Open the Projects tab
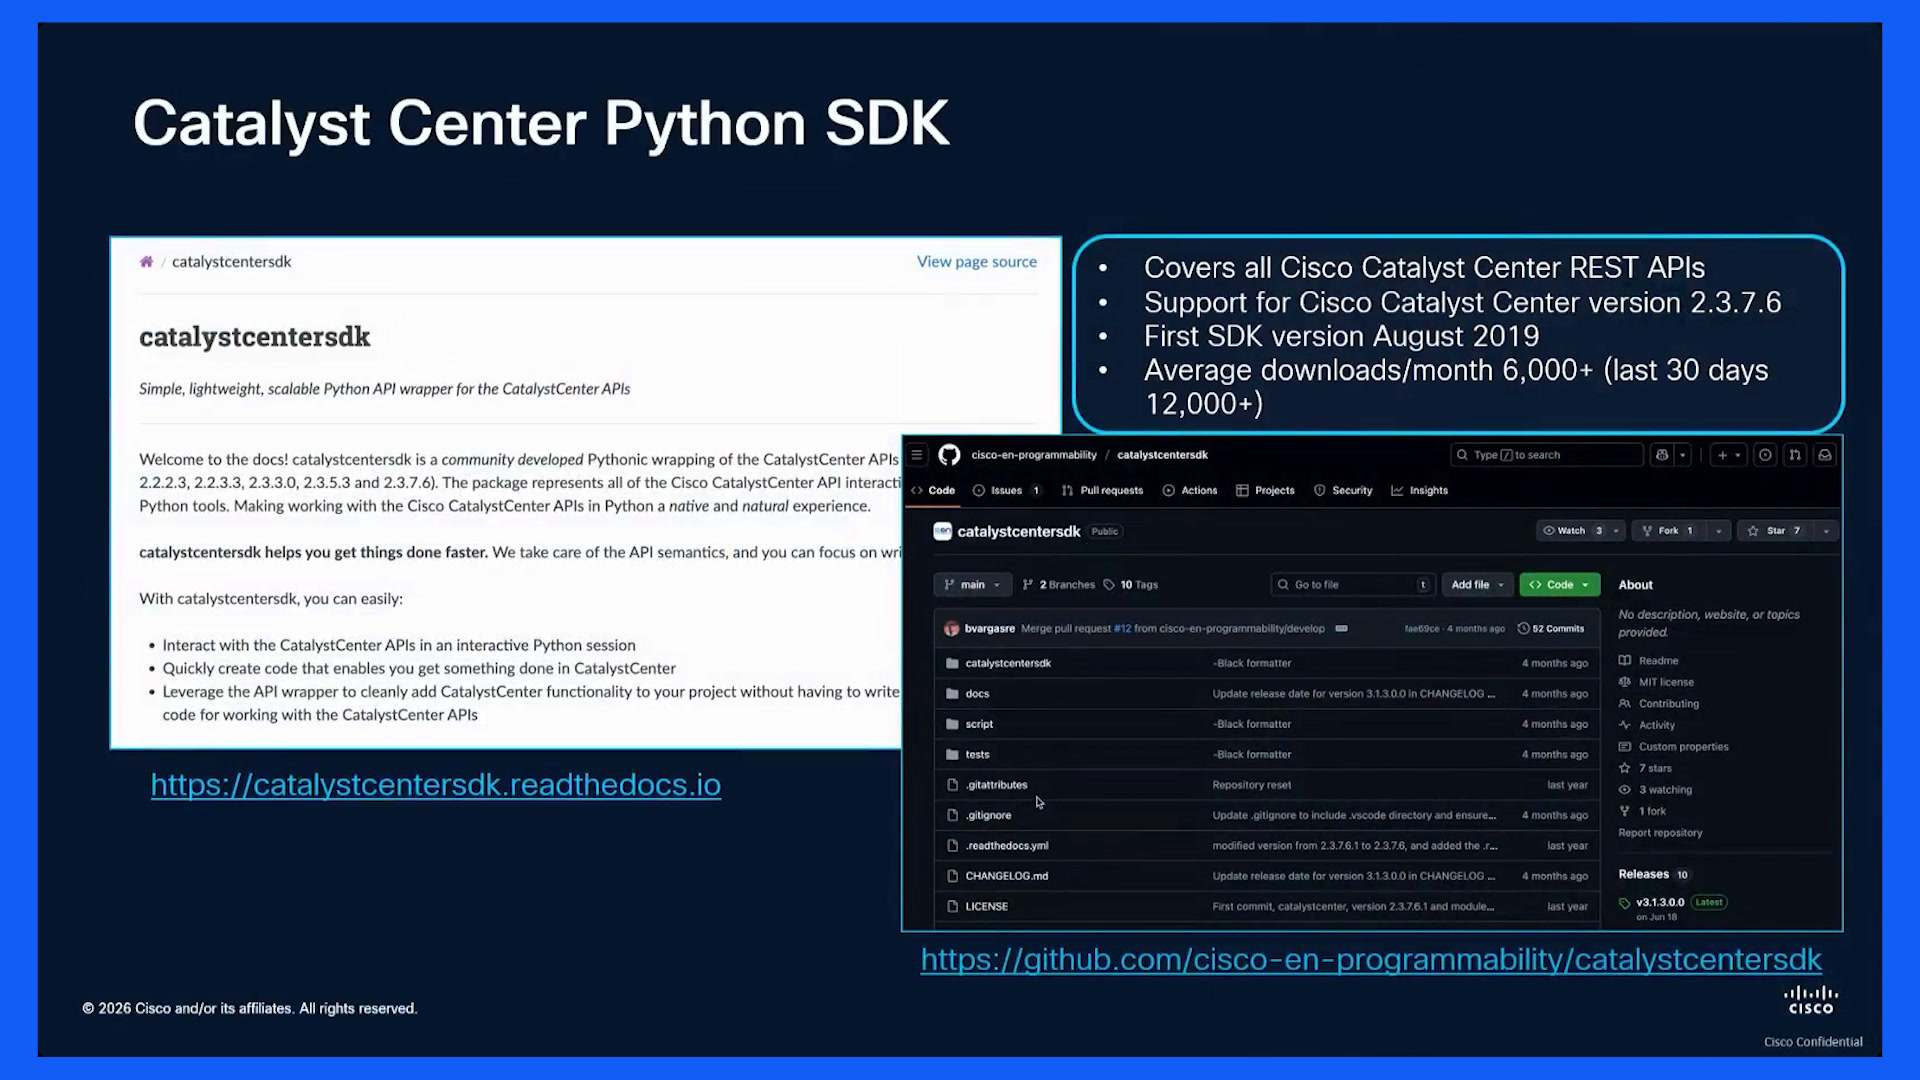Screen dimensions: 1920x1080 click(1265, 491)
